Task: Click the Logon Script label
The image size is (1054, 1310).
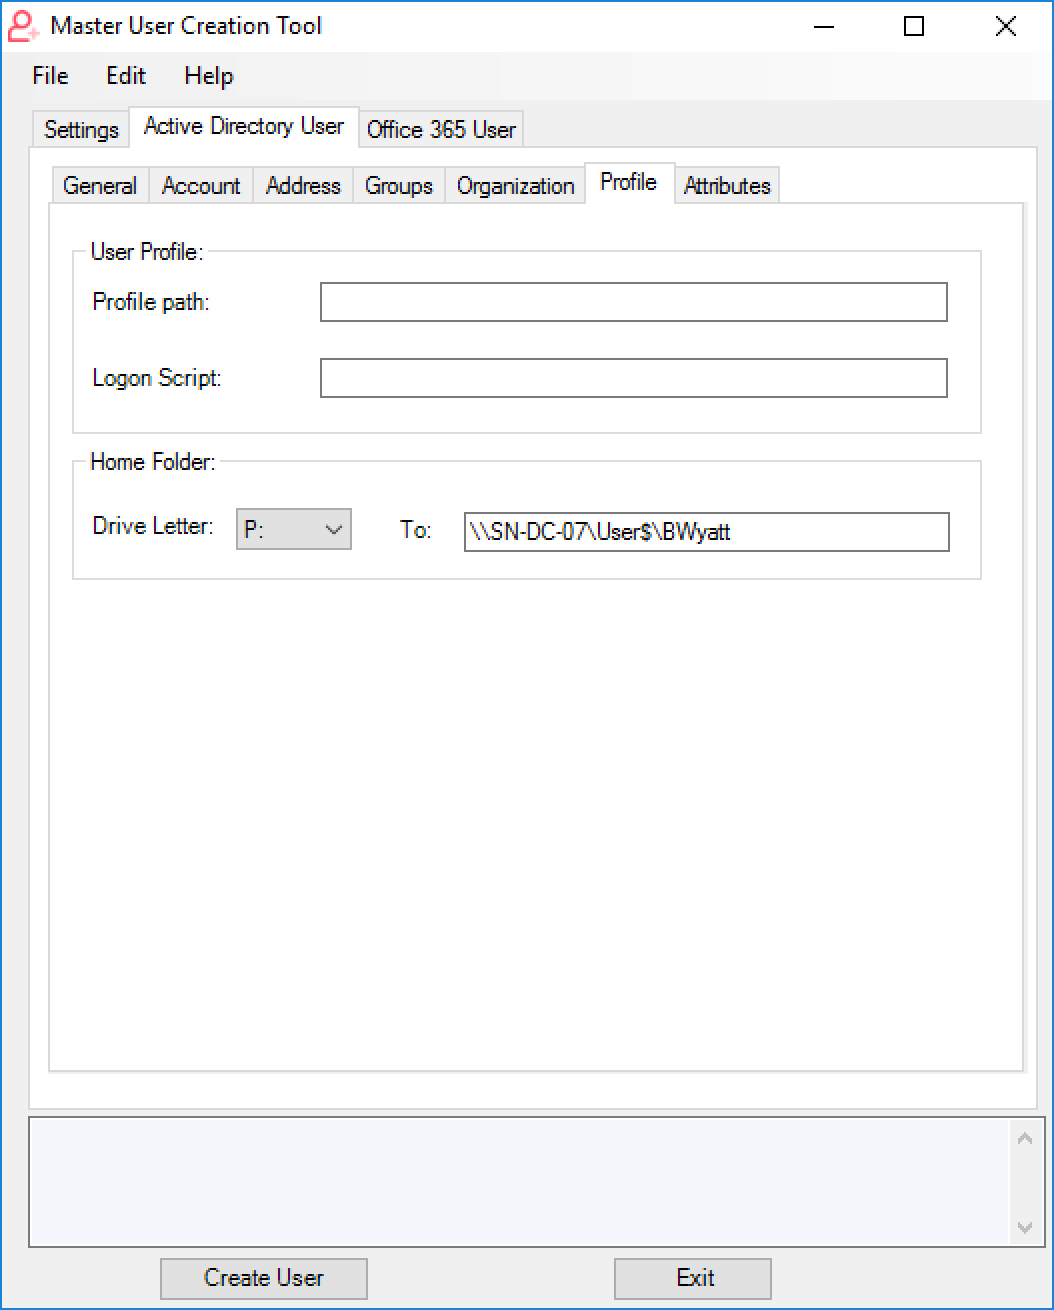Action: [157, 378]
